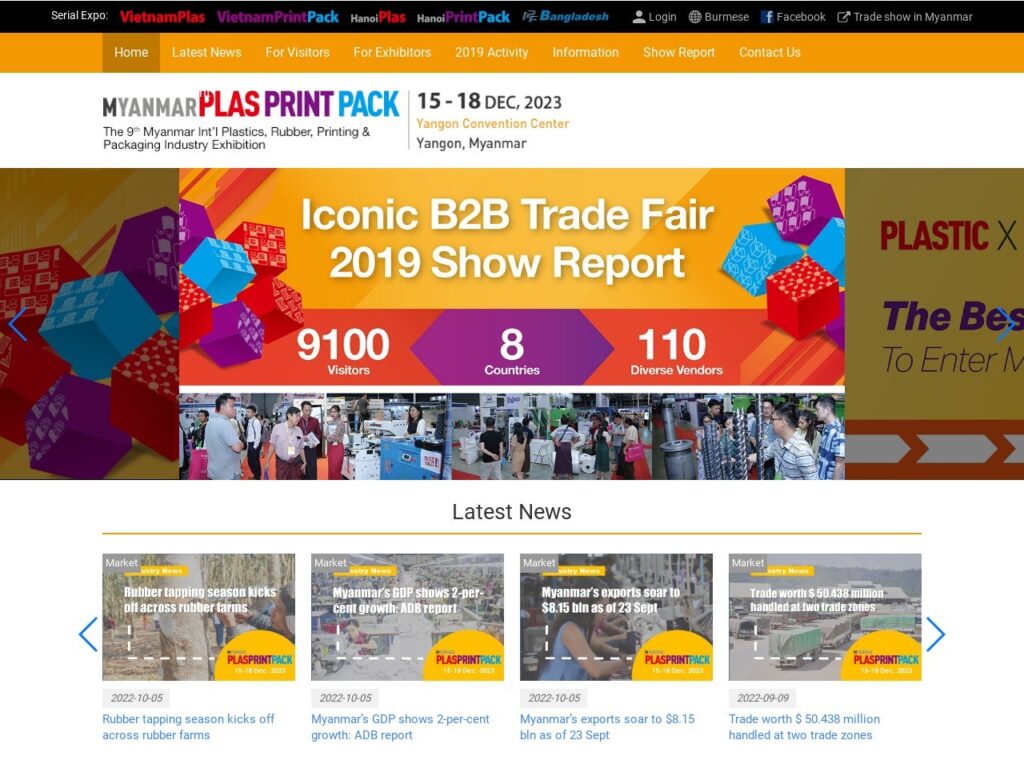The image size is (1024, 768).
Task: Open Trade worth $ 50.438 million article link
Action: pyautogui.click(x=804, y=727)
